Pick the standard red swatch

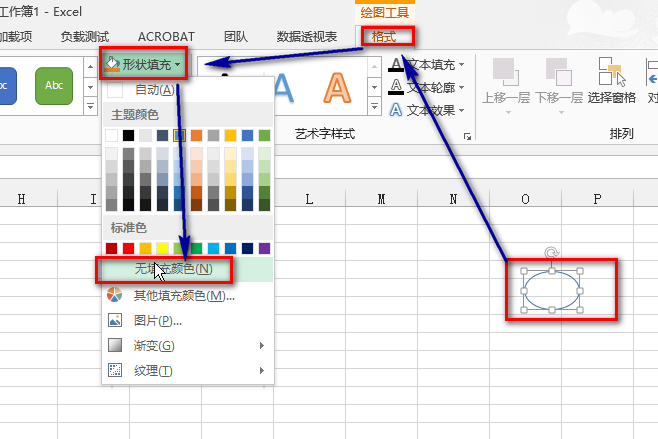pyautogui.click(x=128, y=248)
